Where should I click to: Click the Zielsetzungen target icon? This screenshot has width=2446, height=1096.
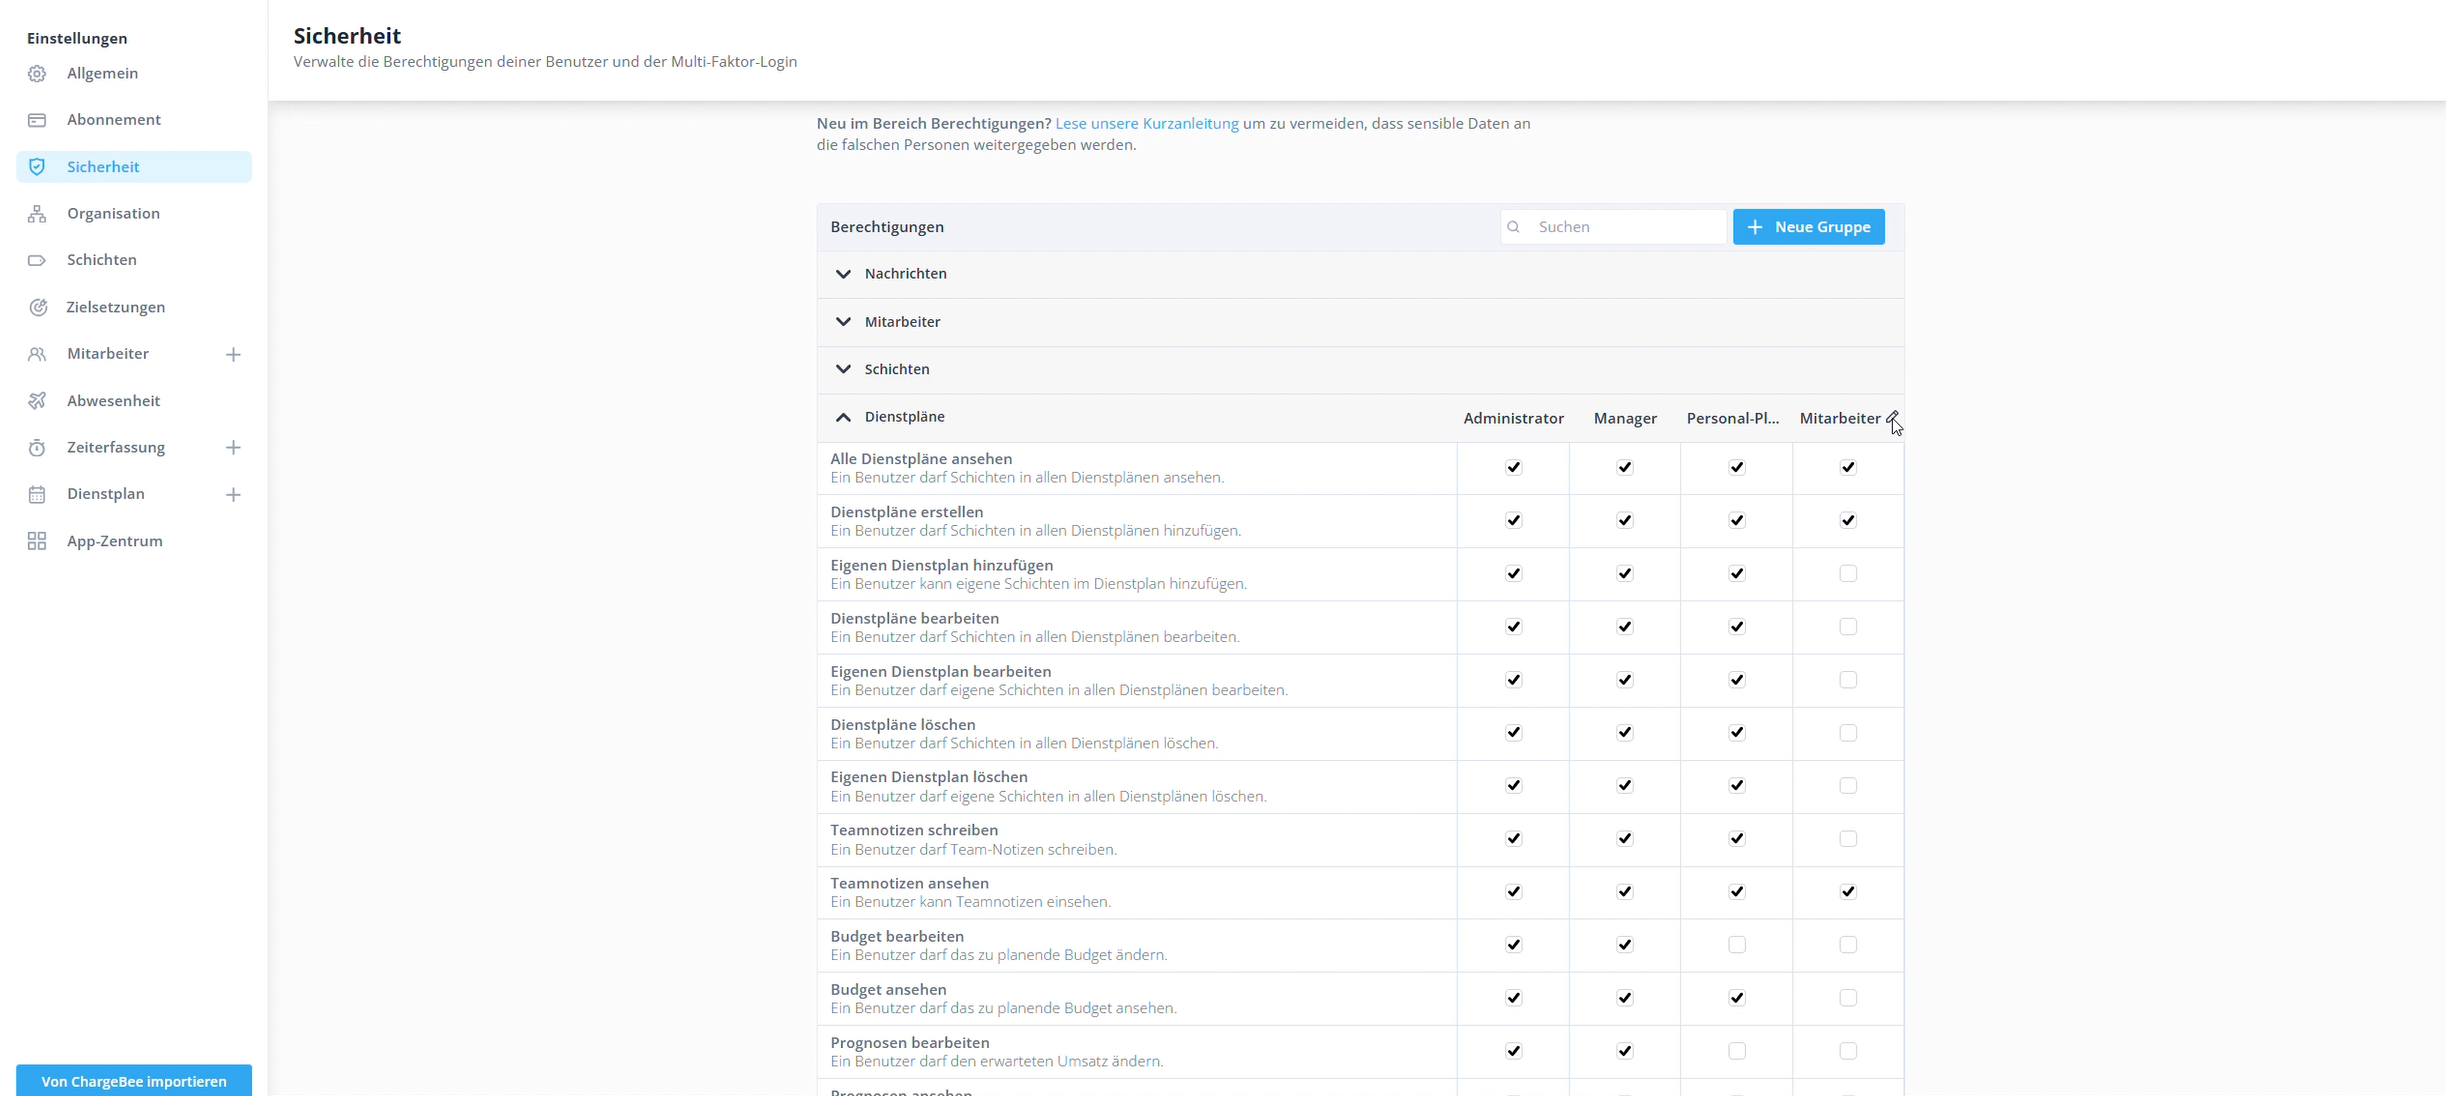37,307
